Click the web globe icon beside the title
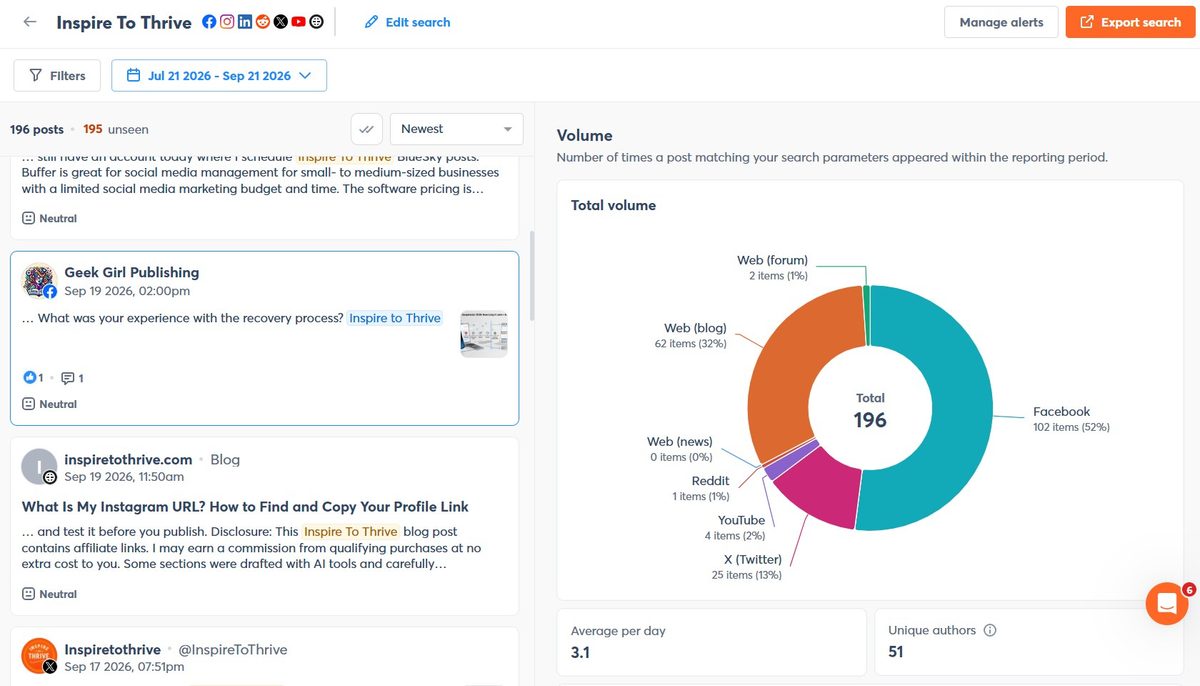Image resolution: width=1200 pixels, height=686 pixels. (x=316, y=22)
